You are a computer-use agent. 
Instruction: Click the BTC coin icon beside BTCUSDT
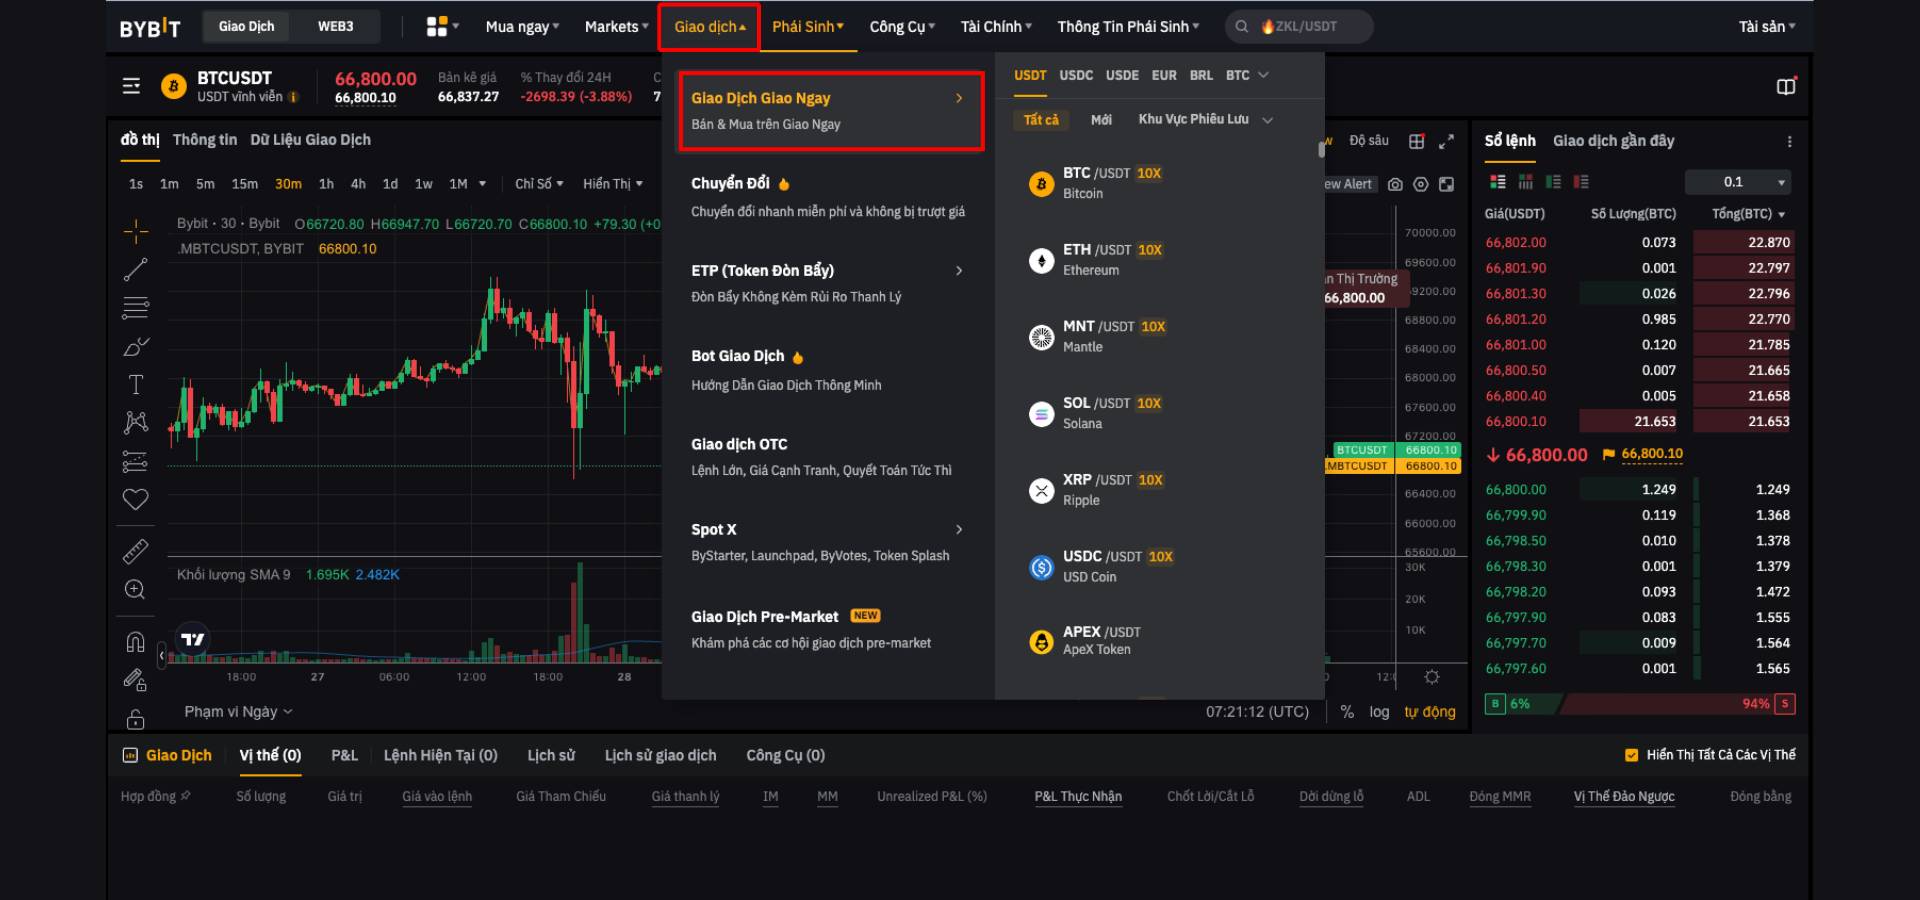coord(174,87)
